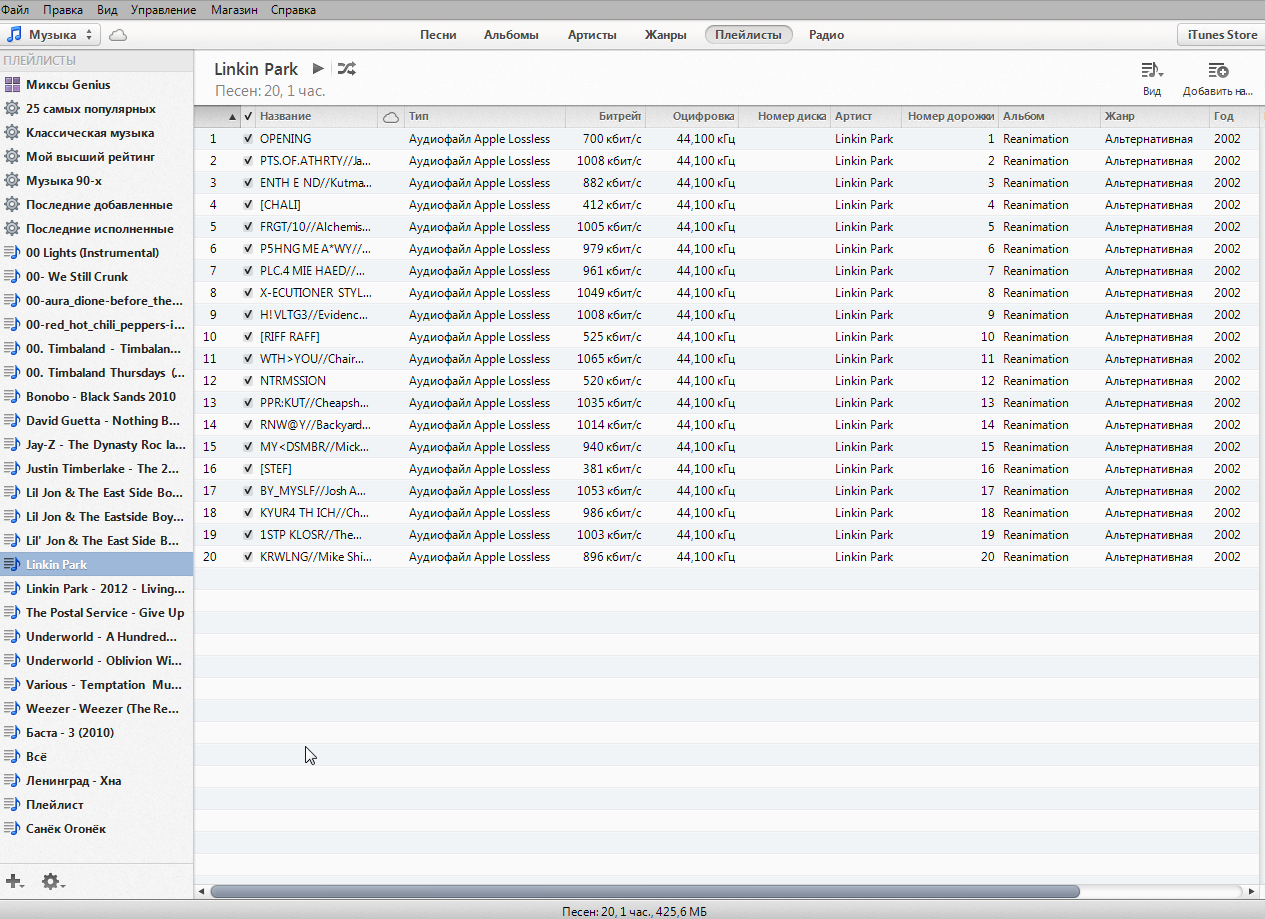Open the iCloud icon beside Музыка
The image size is (1265, 919).
tap(118, 35)
